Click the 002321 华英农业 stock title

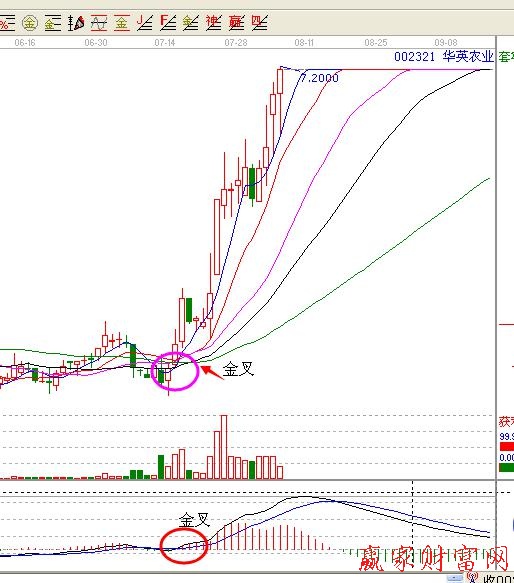click(x=444, y=57)
